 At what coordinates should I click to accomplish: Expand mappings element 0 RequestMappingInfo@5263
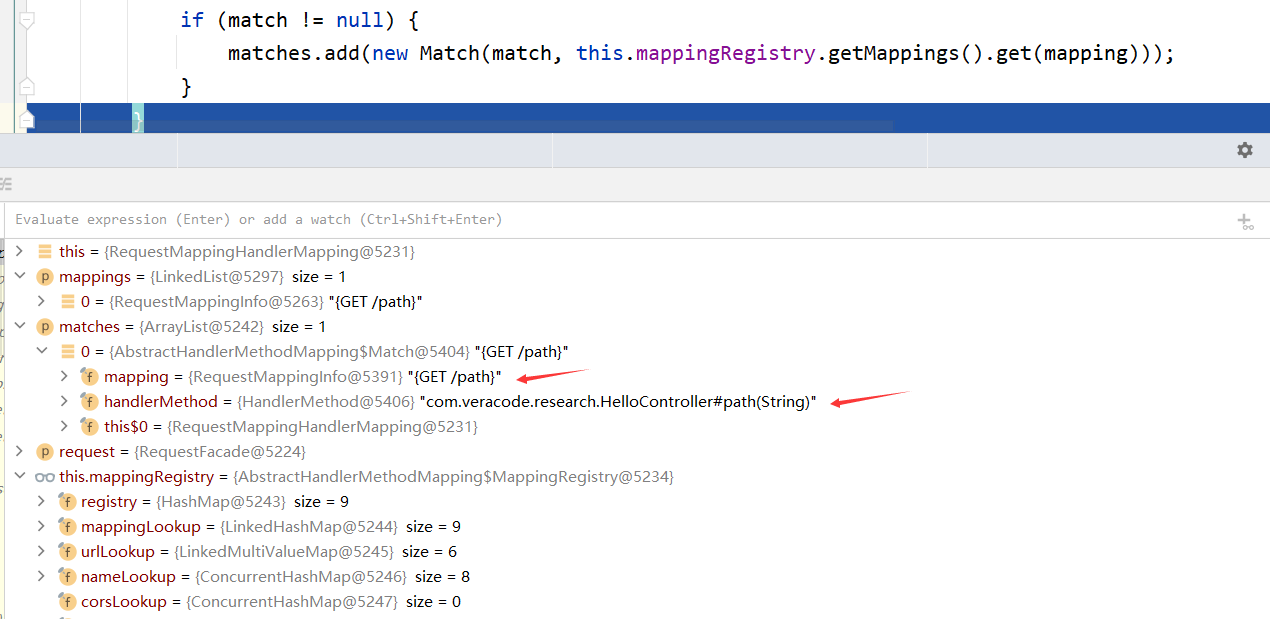click(41, 301)
